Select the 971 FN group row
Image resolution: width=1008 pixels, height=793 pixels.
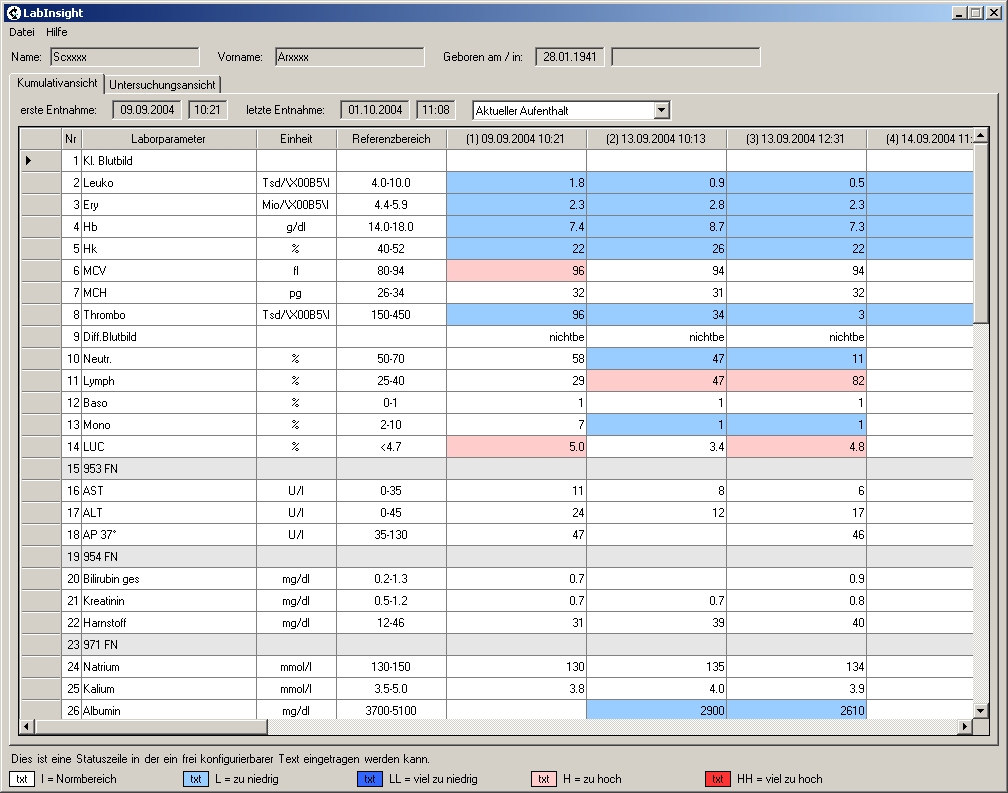[x=496, y=645]
